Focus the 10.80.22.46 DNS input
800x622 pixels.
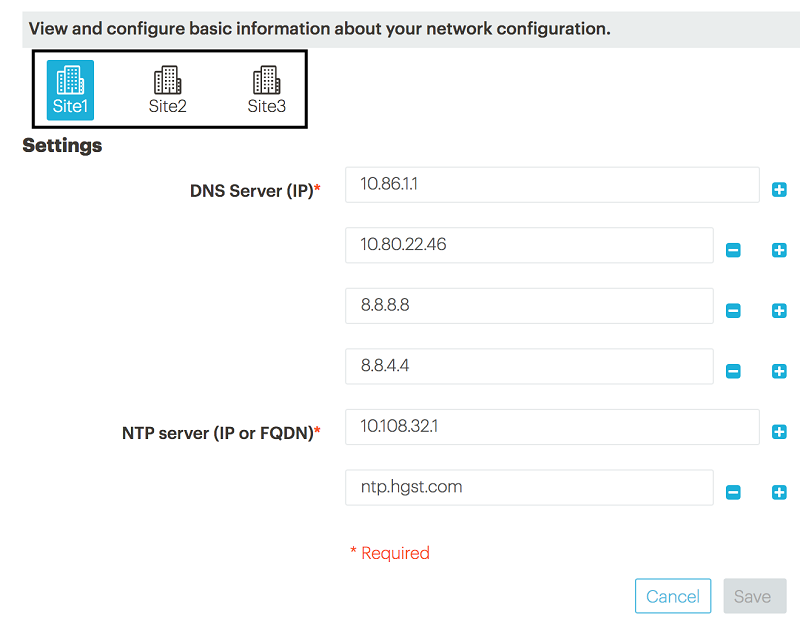(529, 245)
